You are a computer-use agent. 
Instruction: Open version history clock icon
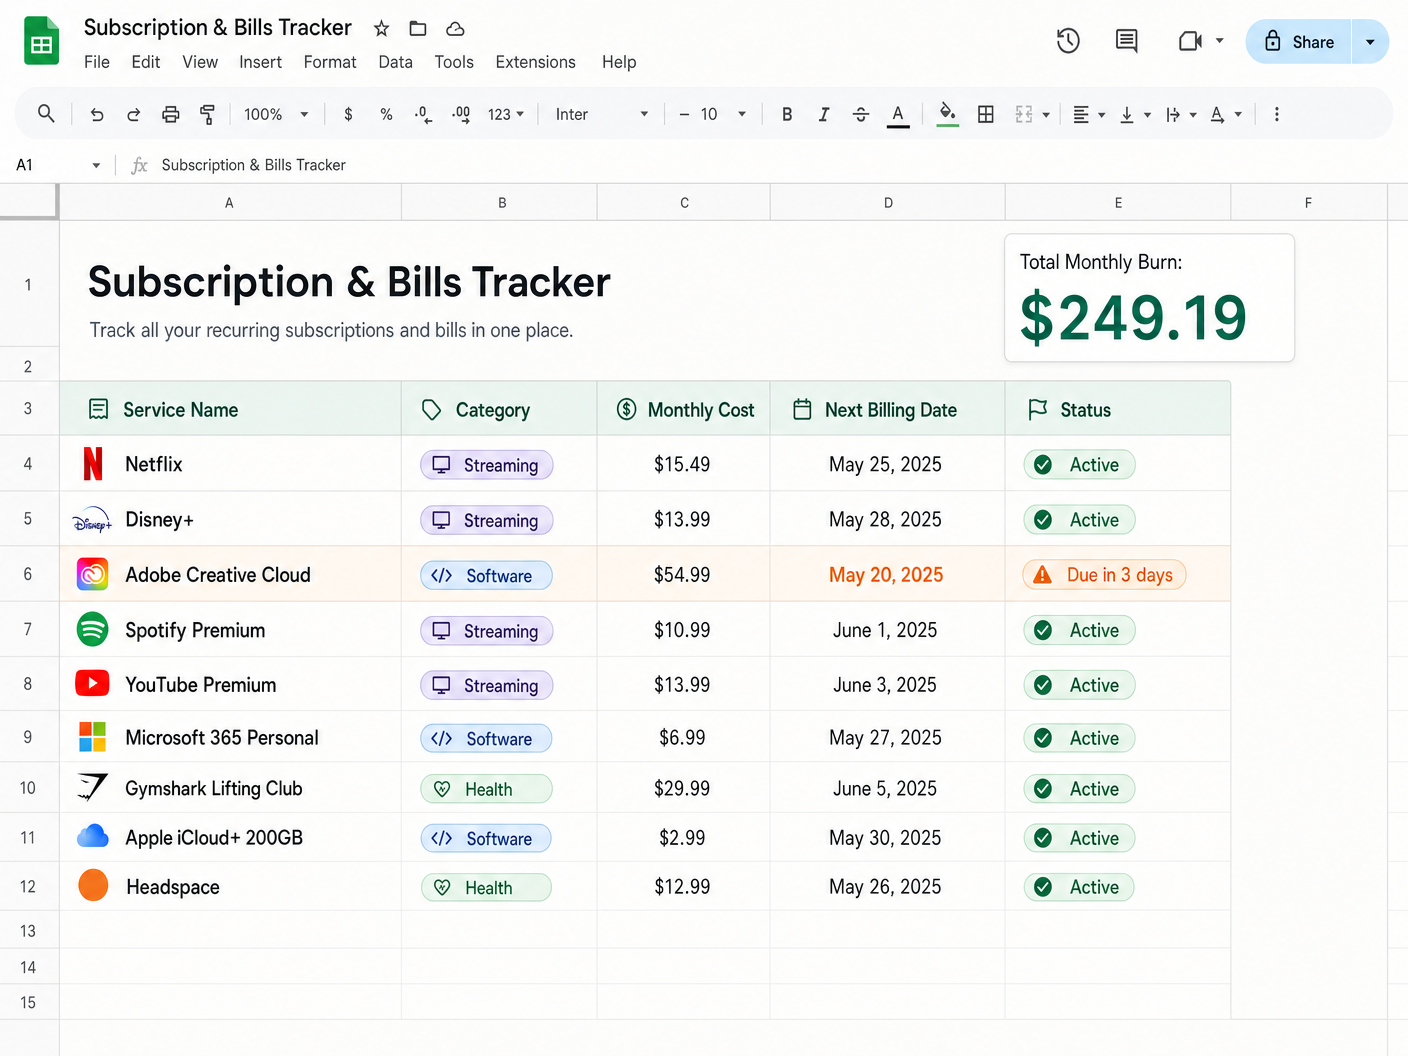click(1068, 41)
